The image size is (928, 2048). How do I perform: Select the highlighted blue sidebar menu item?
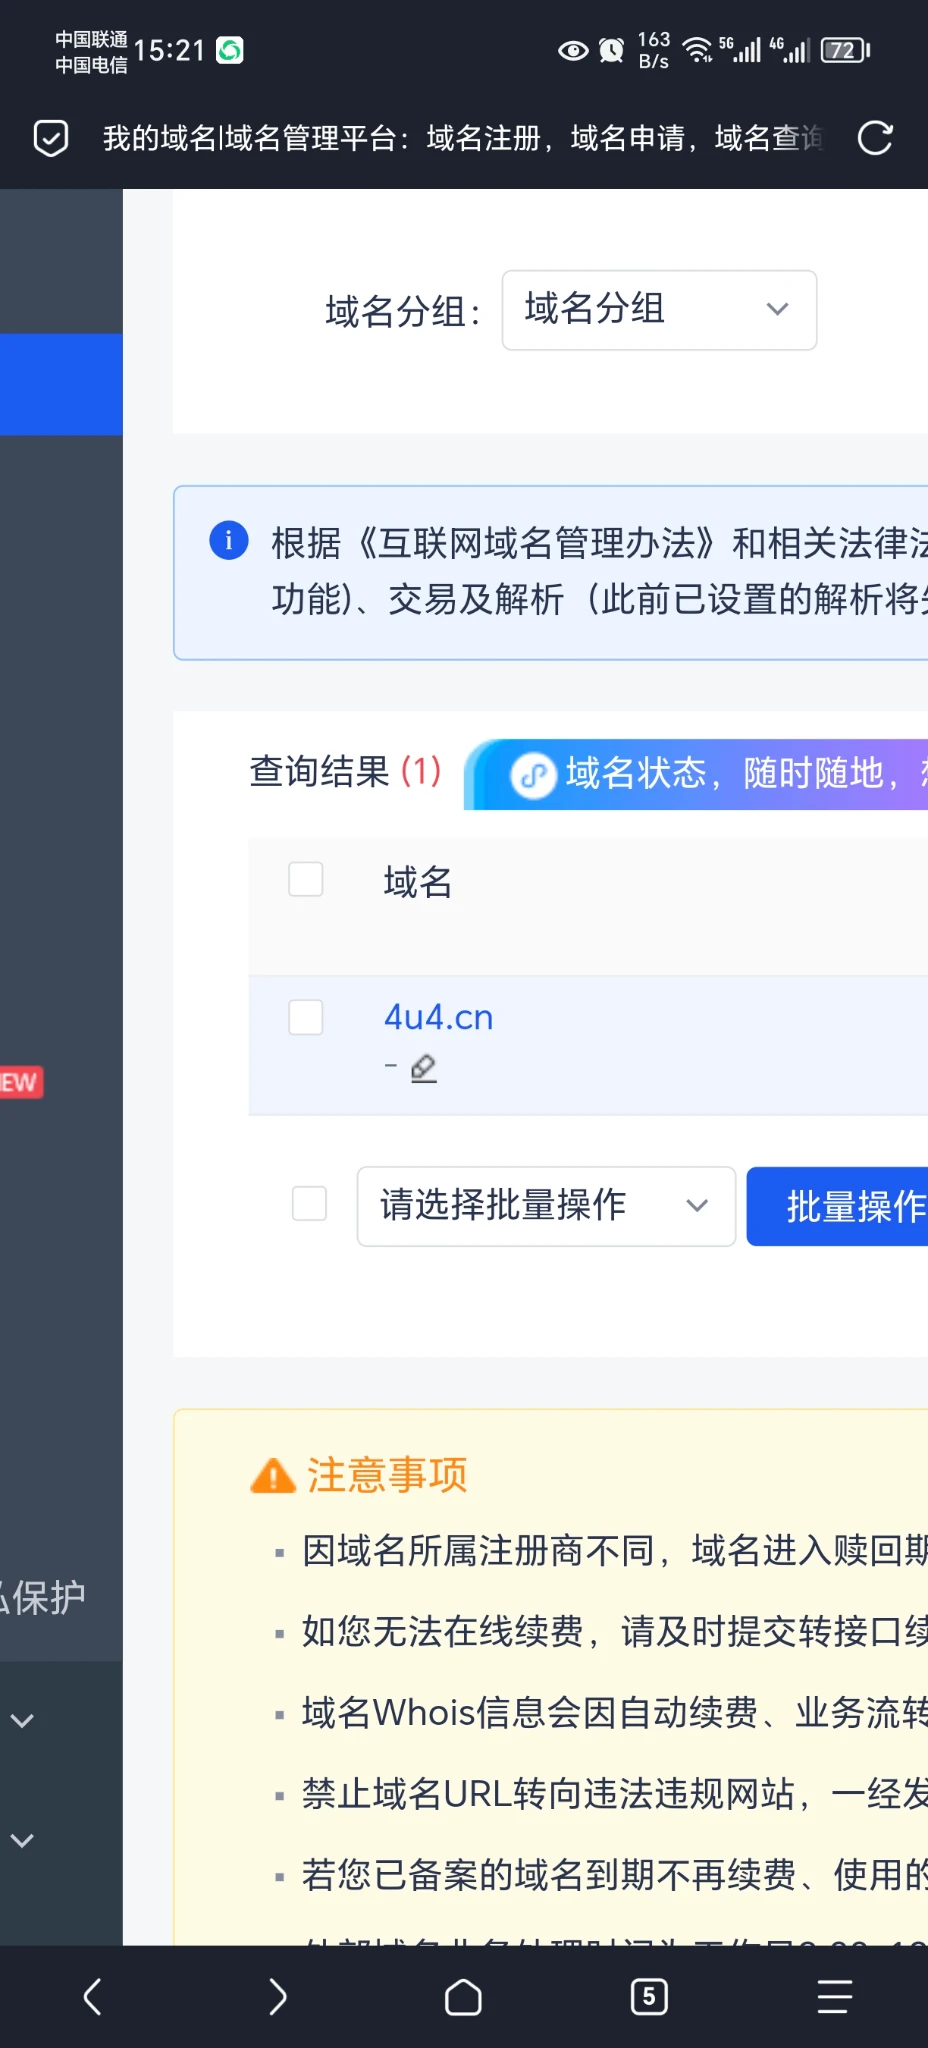[x=61, y=384]
